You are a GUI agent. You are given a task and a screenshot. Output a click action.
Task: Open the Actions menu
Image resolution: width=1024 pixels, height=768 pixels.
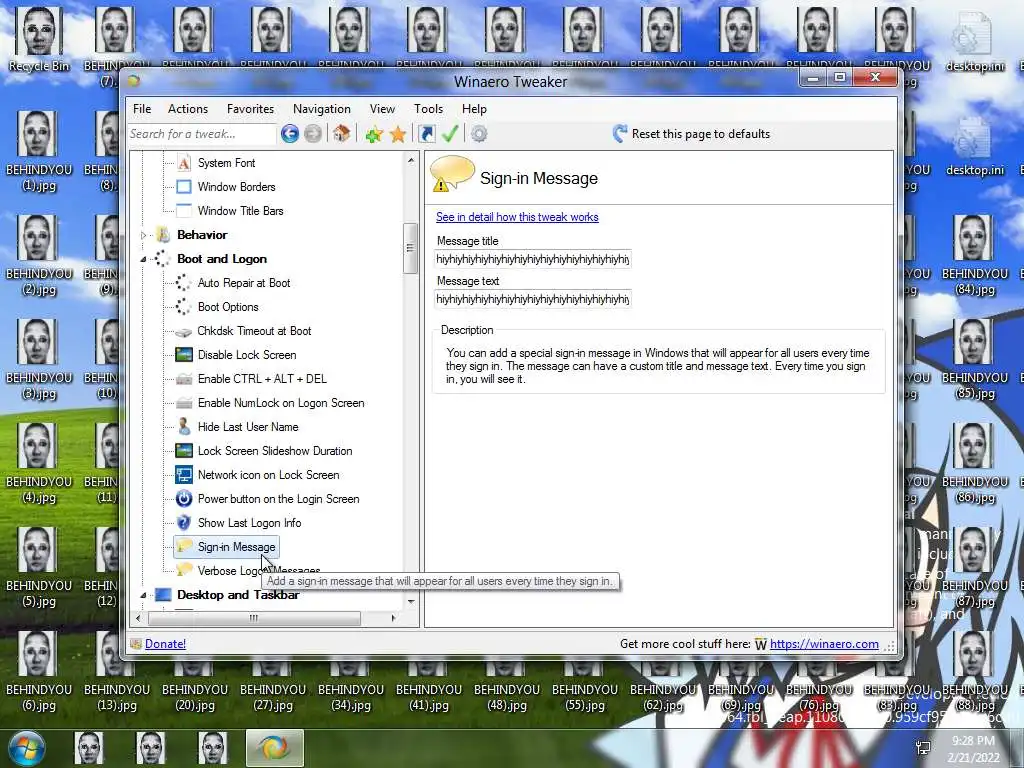tap(188, 109)
